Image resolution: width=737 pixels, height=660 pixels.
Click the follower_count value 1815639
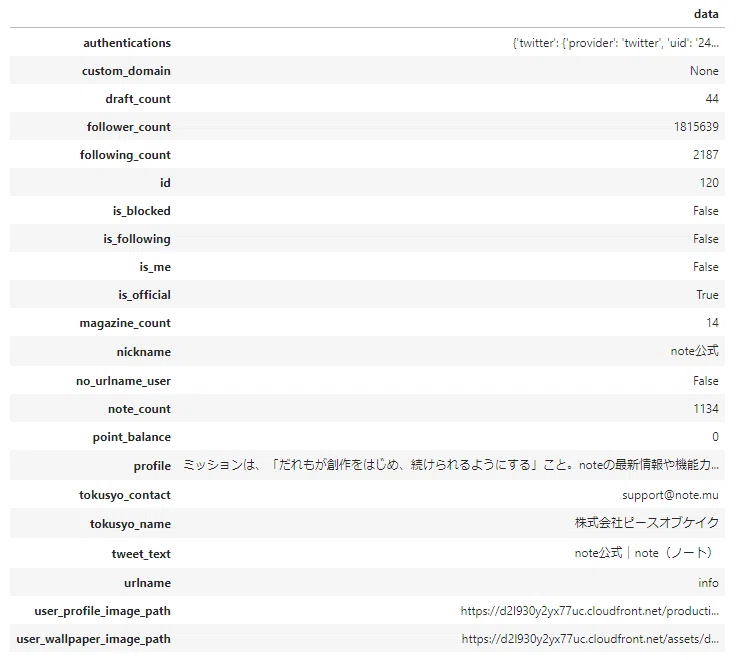(x=696, y=126)
